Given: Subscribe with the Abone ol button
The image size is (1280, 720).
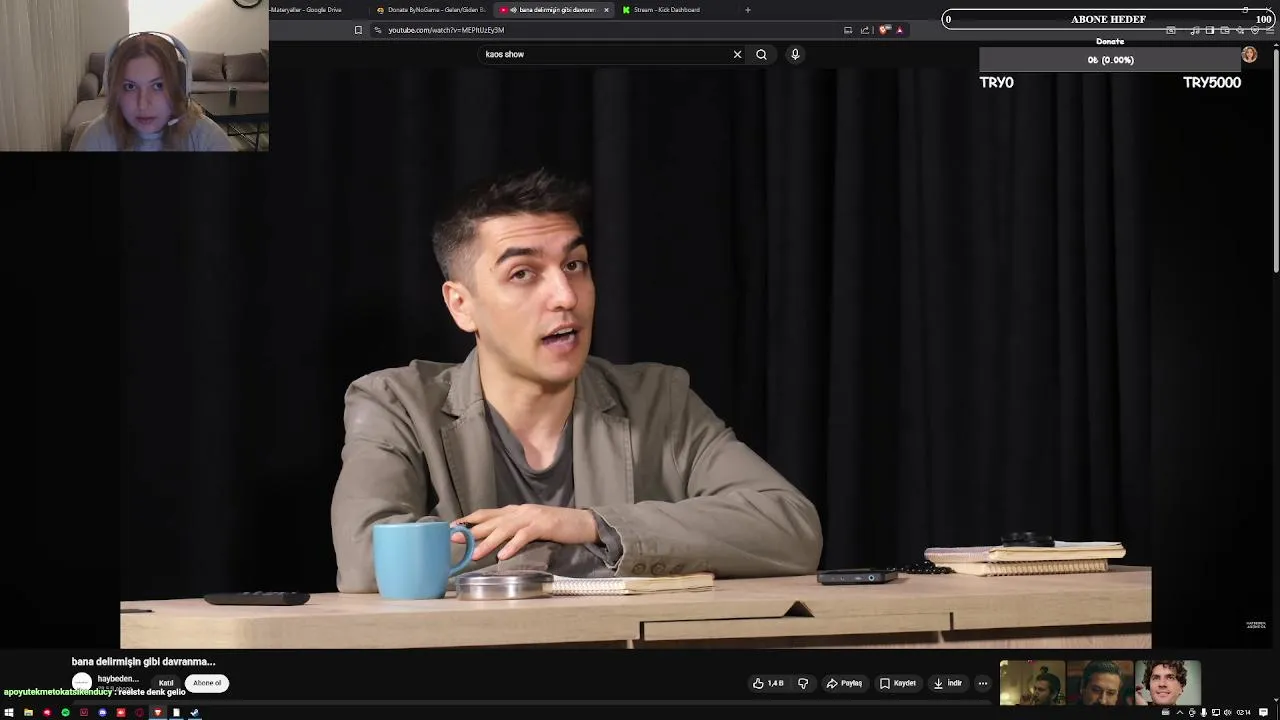Looking at the screenshot, I should (207, 683).
